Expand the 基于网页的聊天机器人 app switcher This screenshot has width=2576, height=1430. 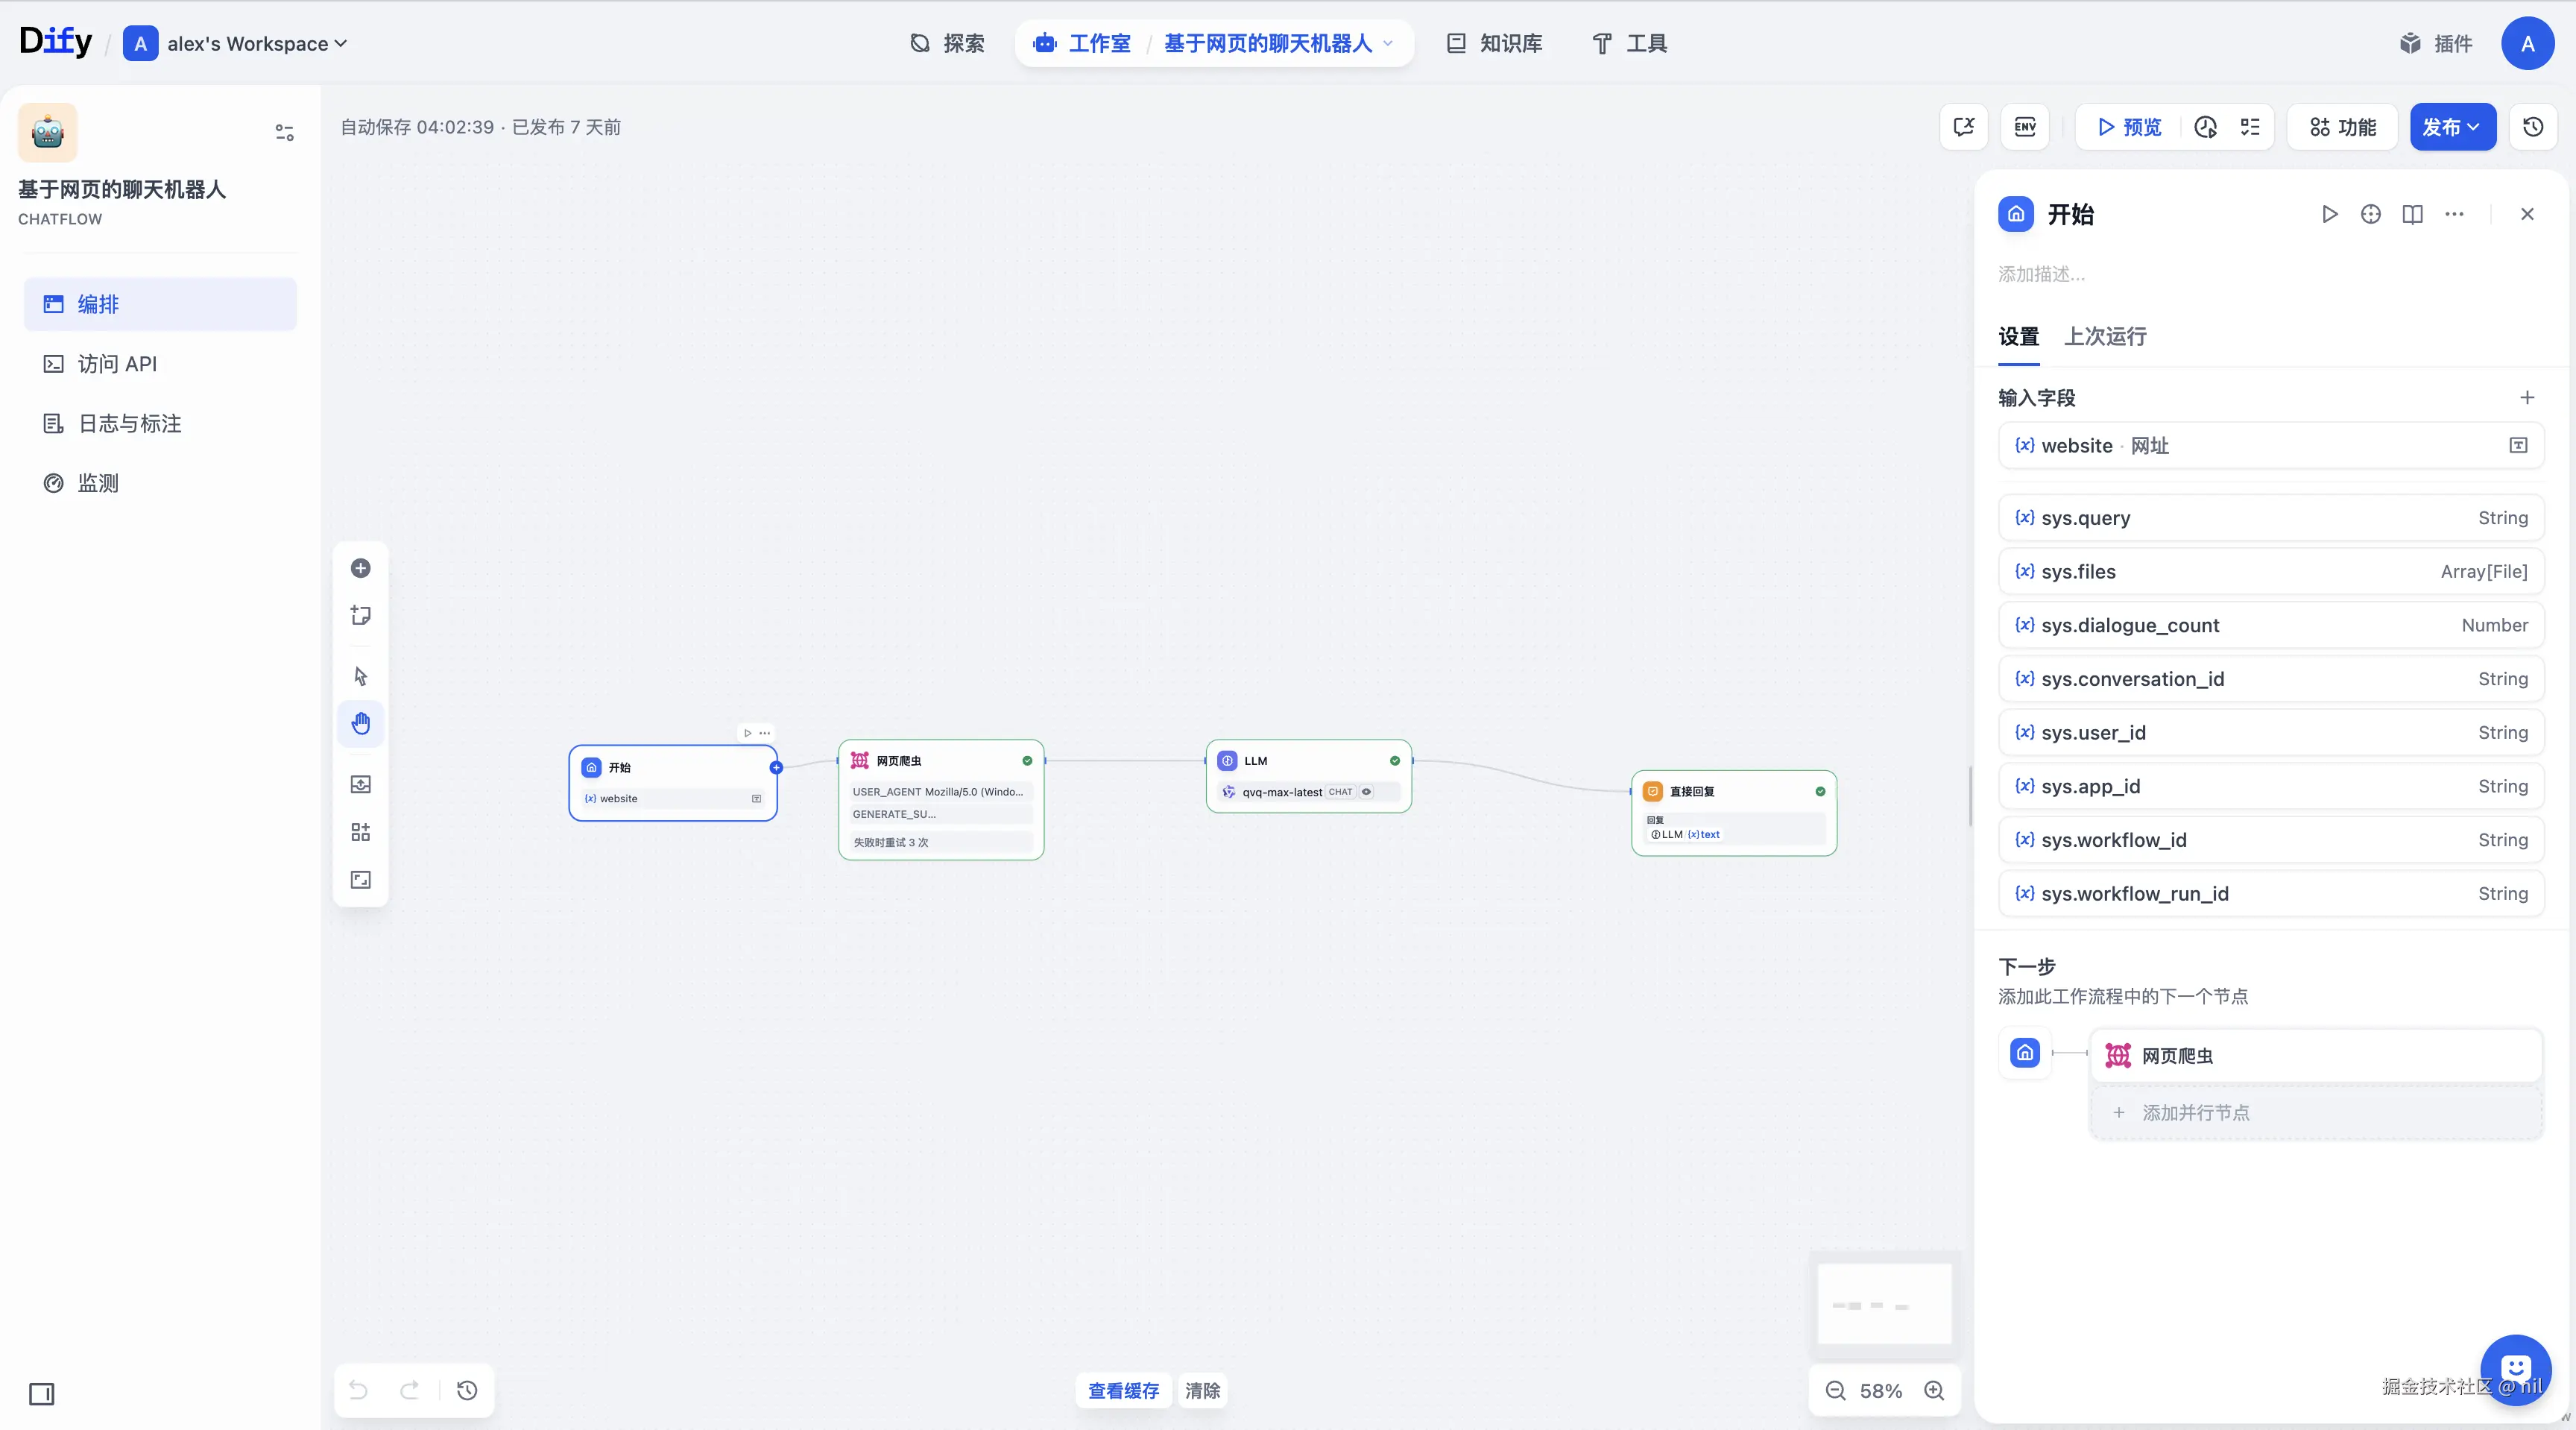1277,43
